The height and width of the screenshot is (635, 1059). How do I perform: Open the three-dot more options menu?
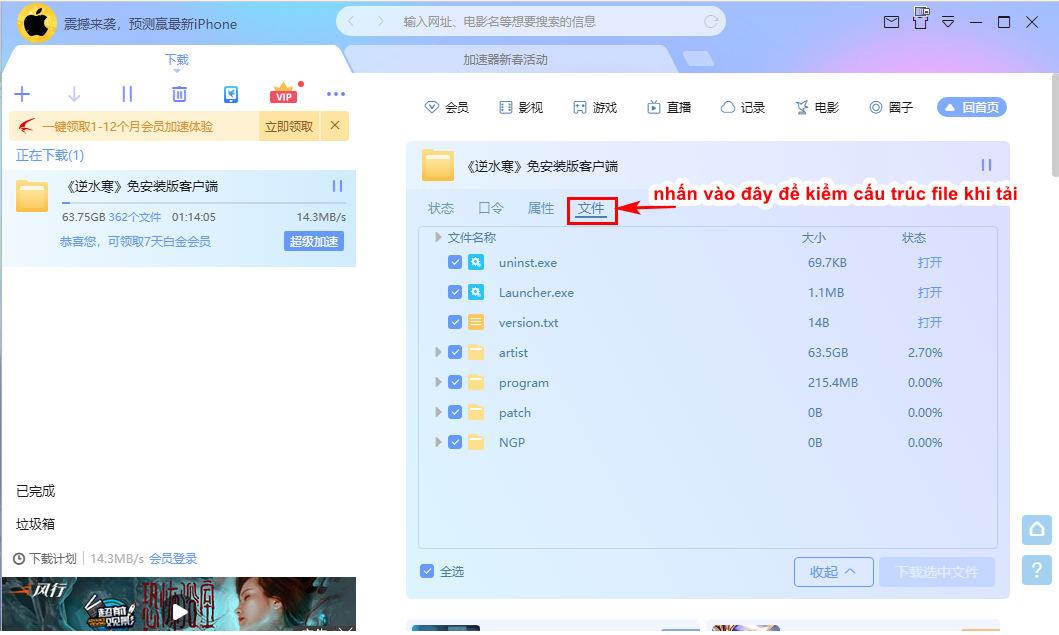[336, 94]
